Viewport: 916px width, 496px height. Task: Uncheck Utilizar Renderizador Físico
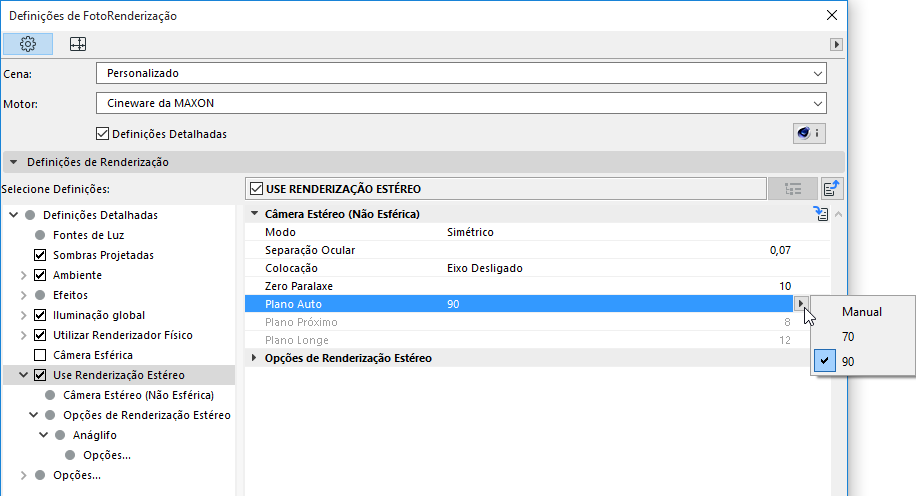[x=40, y=335]
